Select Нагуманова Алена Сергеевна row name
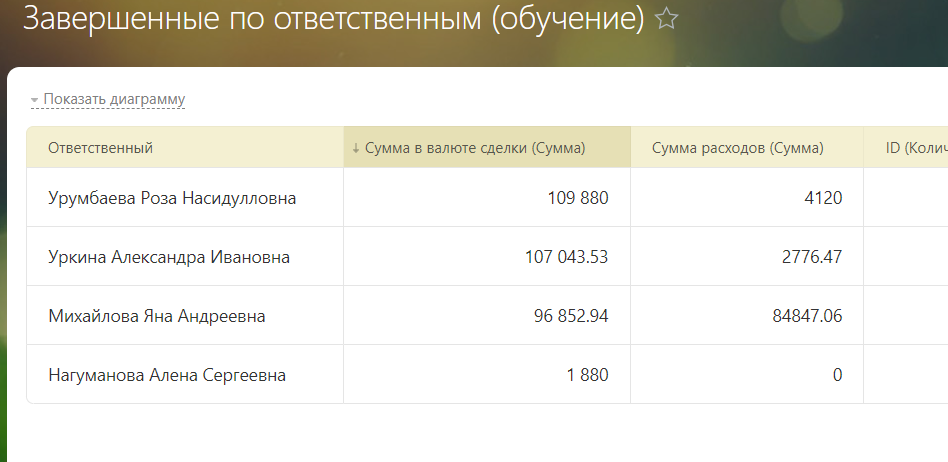 tap(167, 375)
